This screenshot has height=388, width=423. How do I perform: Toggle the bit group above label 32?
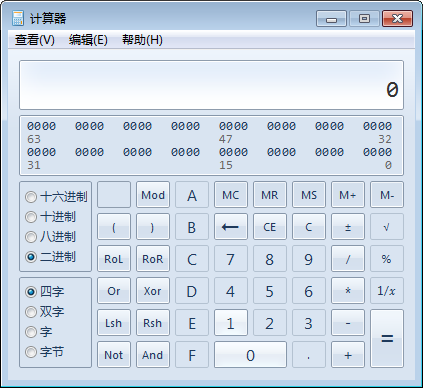point(377,126)
